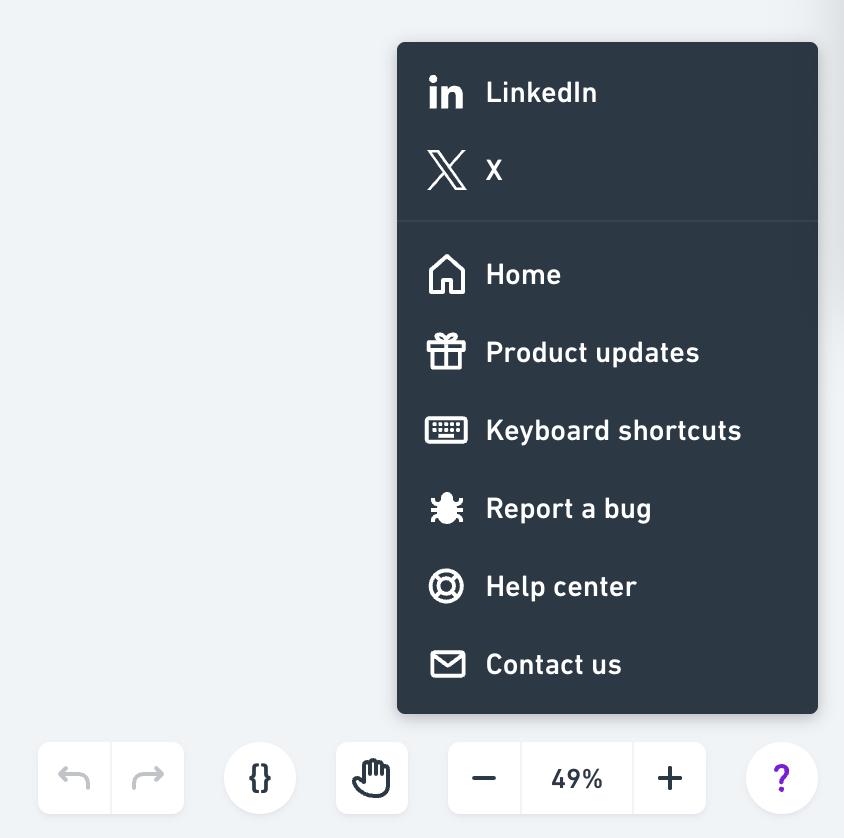Screen dimensions: 844x838
Task: Click the bug icon
Action: 446,508
